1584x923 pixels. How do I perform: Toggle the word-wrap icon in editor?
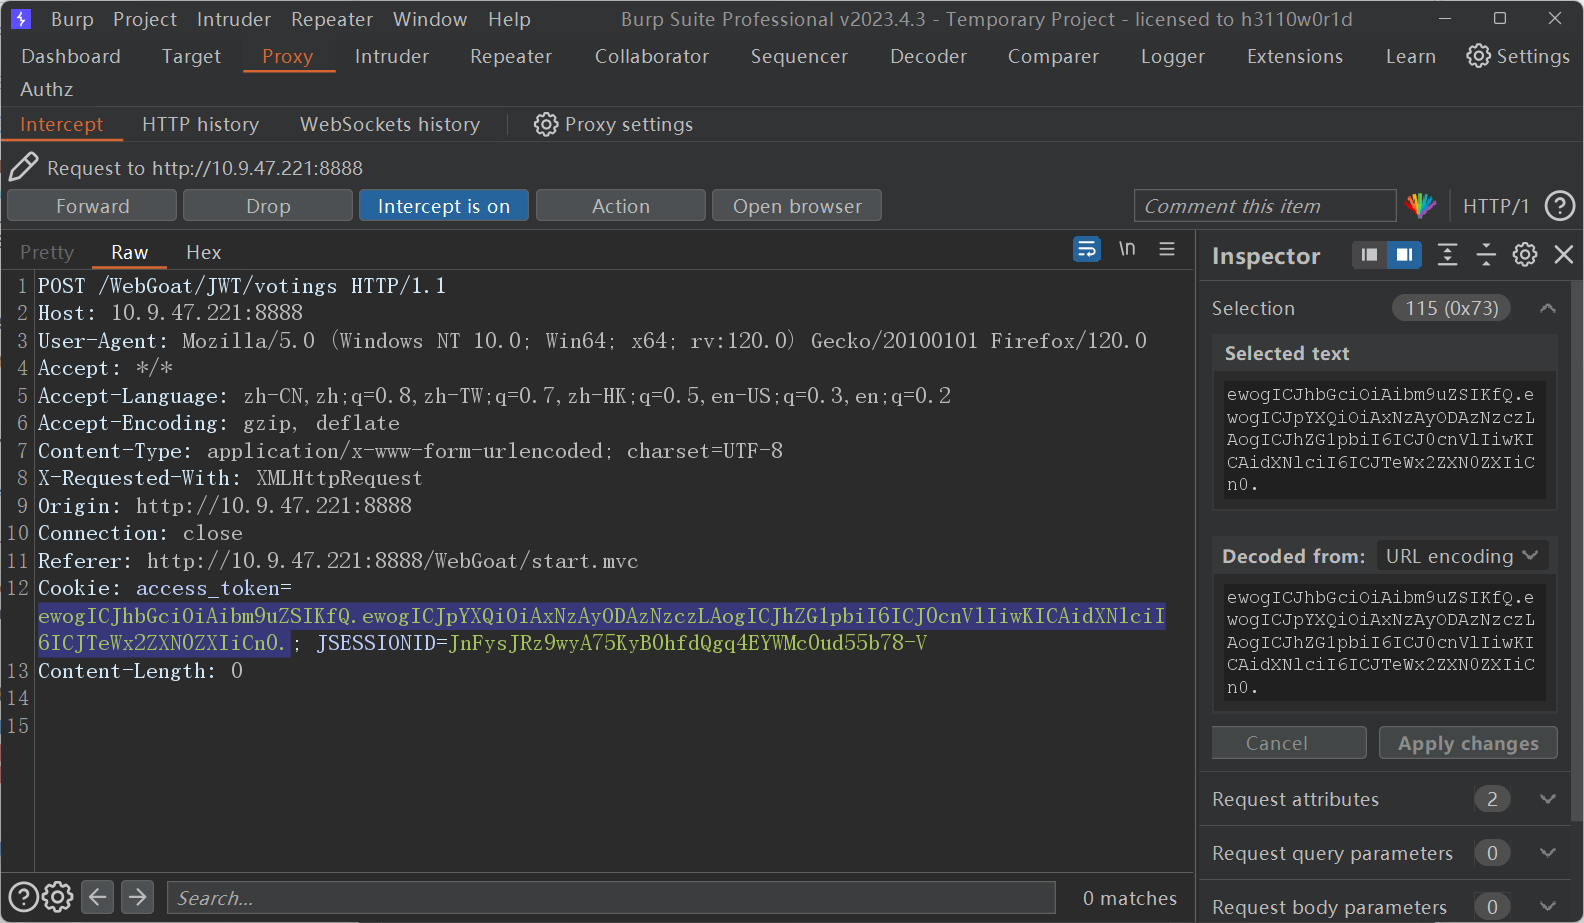click(1087, 249)
